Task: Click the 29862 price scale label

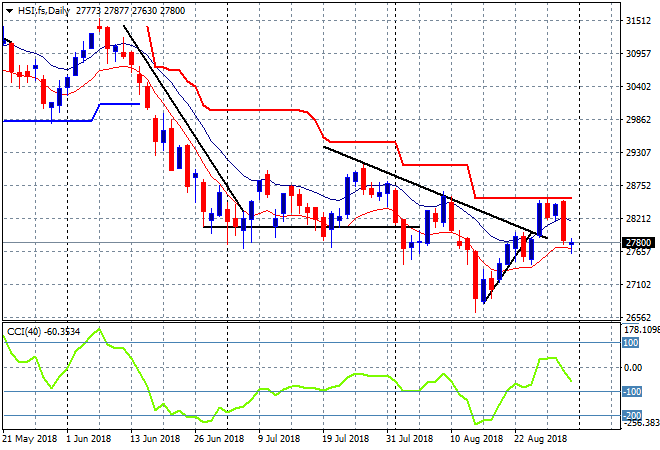Action: [638, 120]
